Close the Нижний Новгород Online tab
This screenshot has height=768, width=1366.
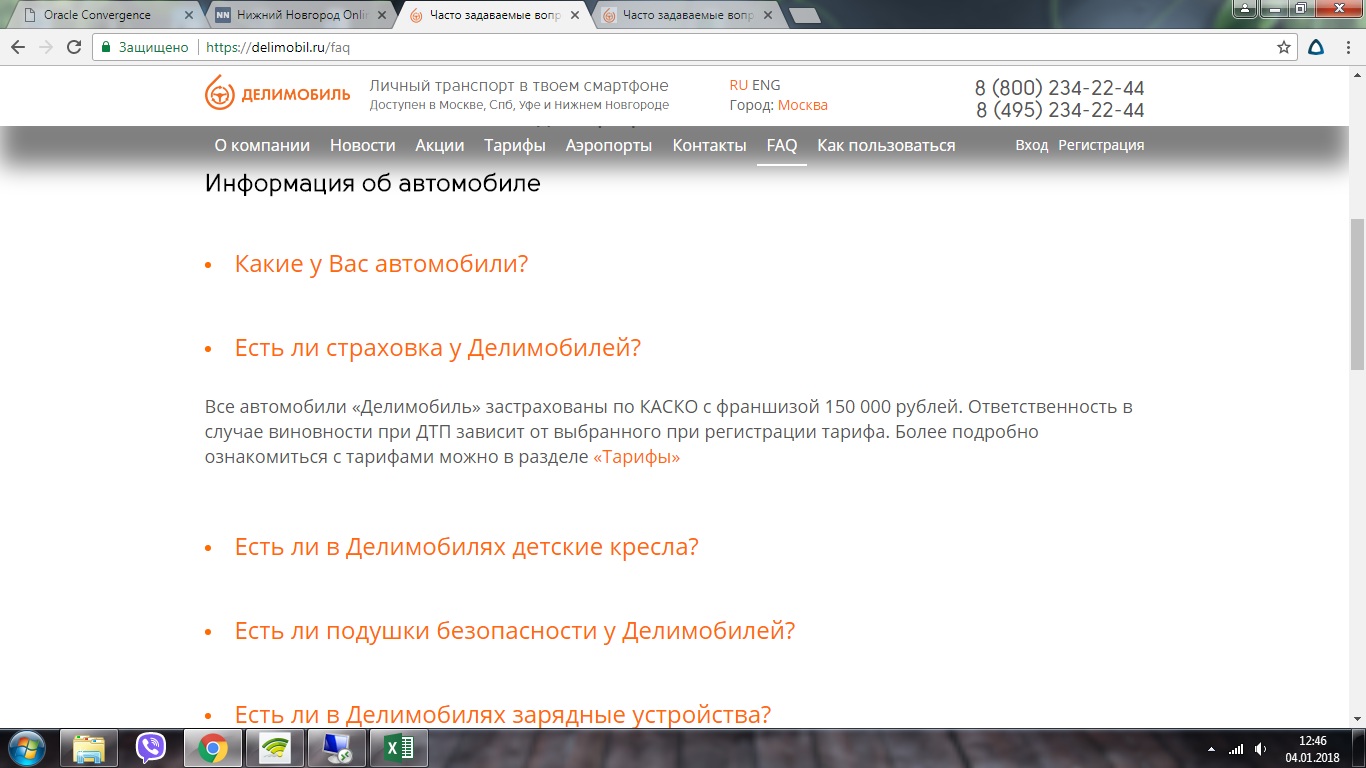(381, 15)
